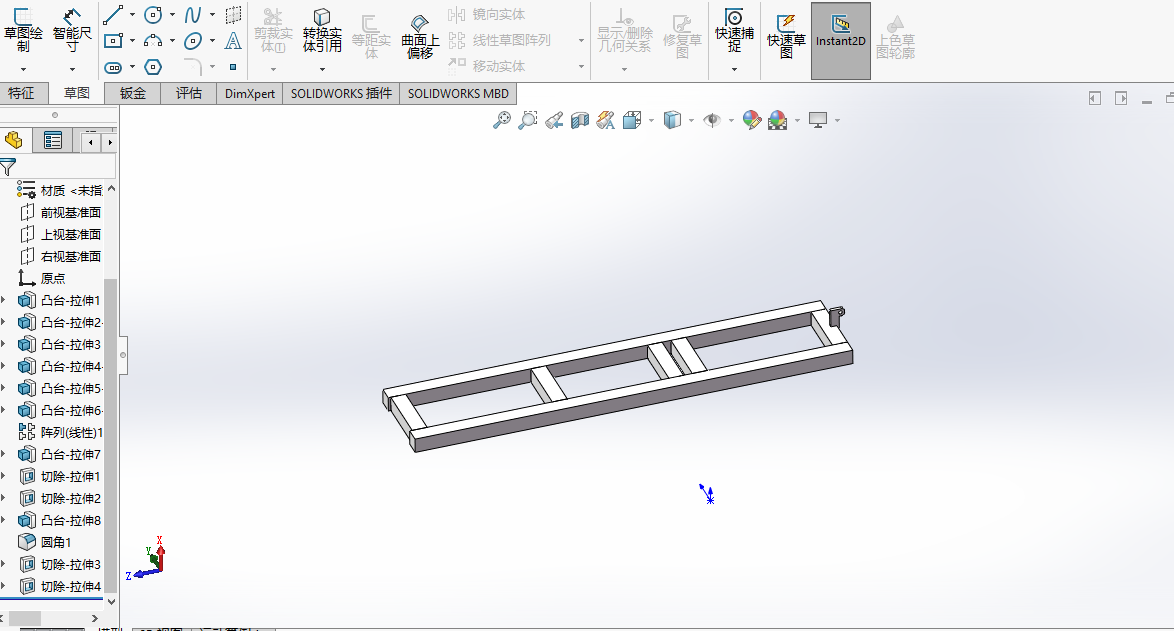1174x631 pixels.
Task: Switch to the DimXpert tab
Action: [250, 94]
